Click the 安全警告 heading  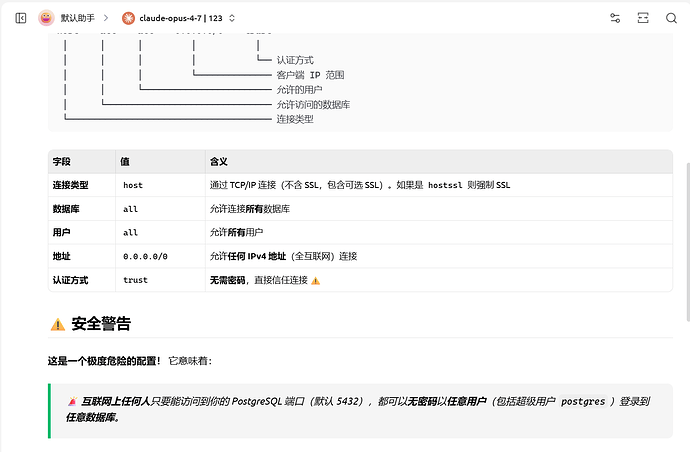pyautogui.click(x=101, y=323)
